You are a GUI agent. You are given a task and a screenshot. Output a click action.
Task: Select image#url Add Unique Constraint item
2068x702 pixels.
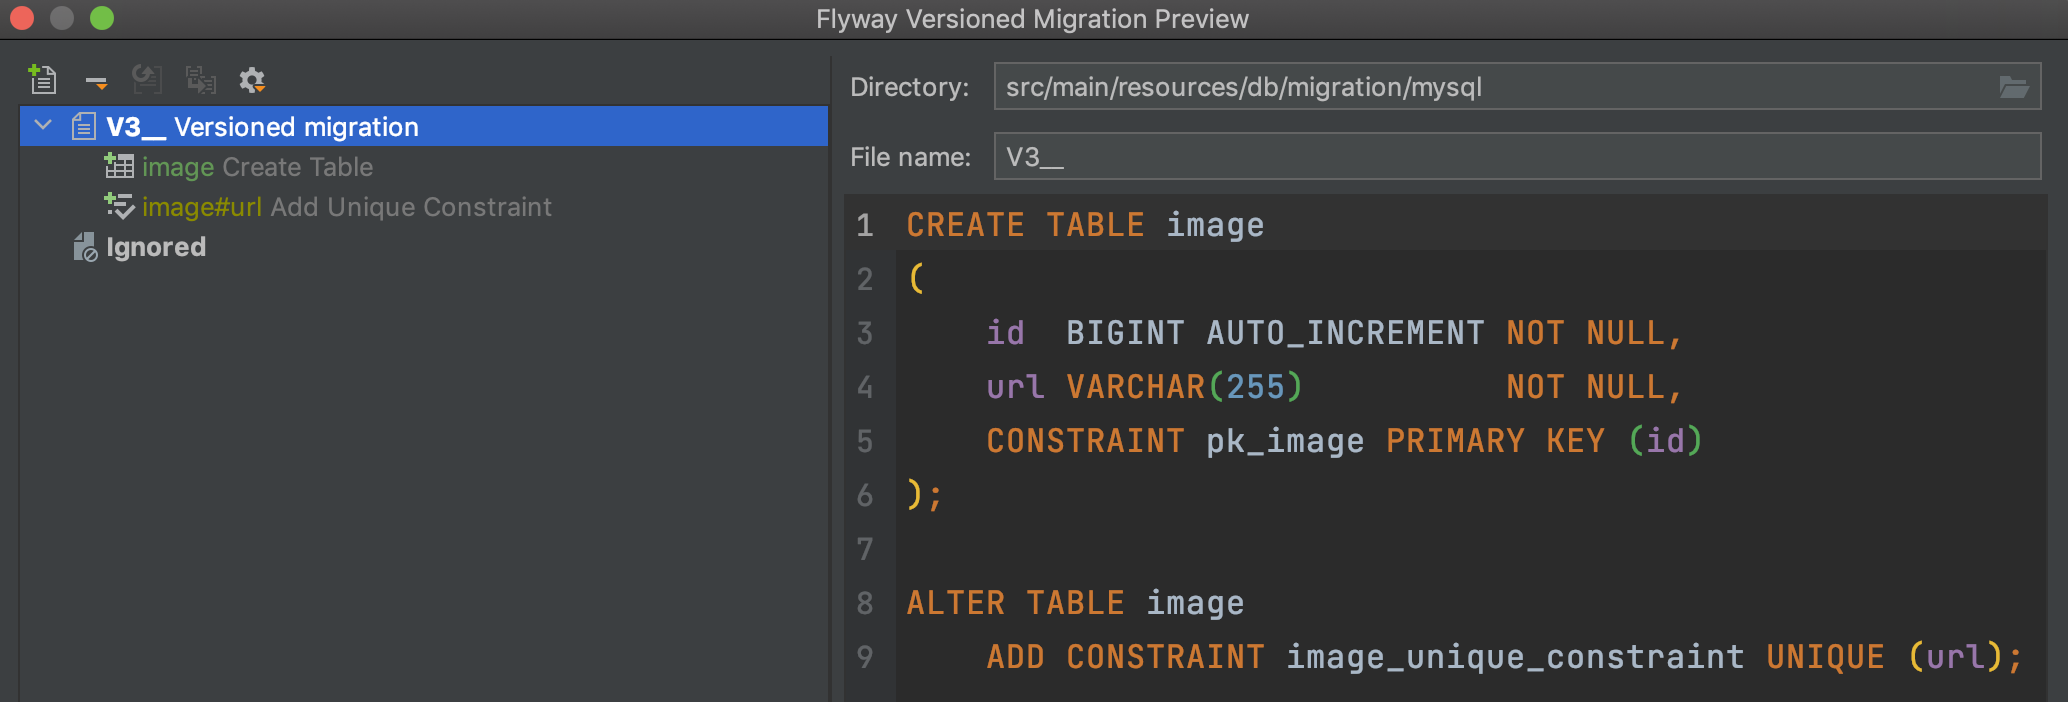tap(346, 207)
